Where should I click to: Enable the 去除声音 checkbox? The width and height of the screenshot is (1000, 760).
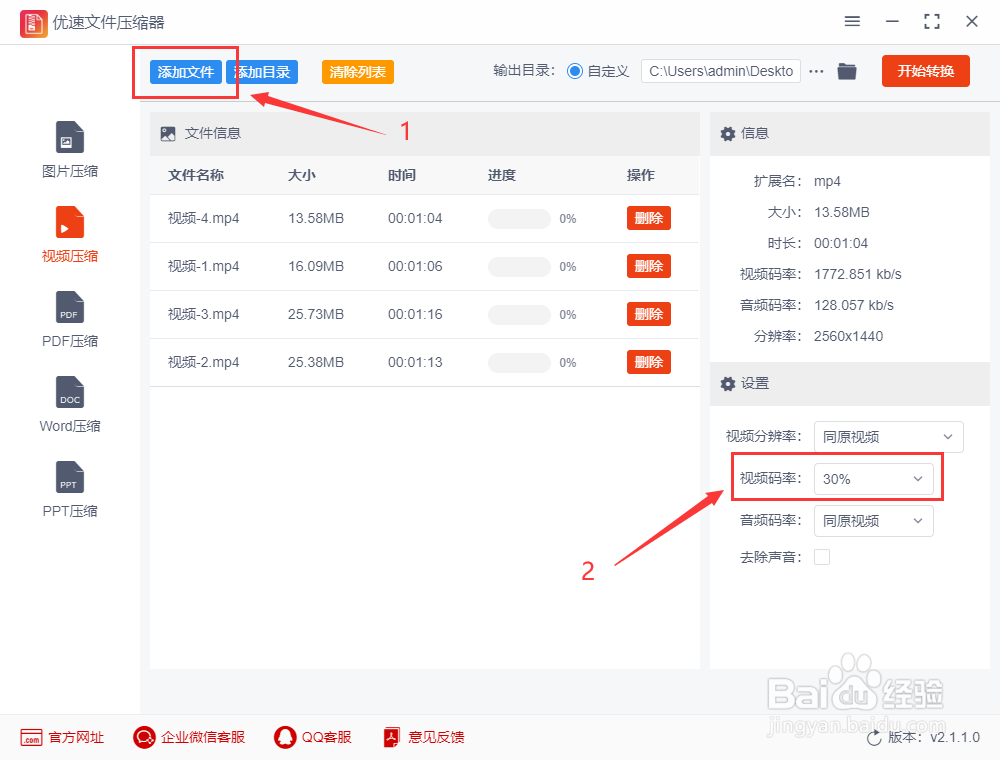822,557
